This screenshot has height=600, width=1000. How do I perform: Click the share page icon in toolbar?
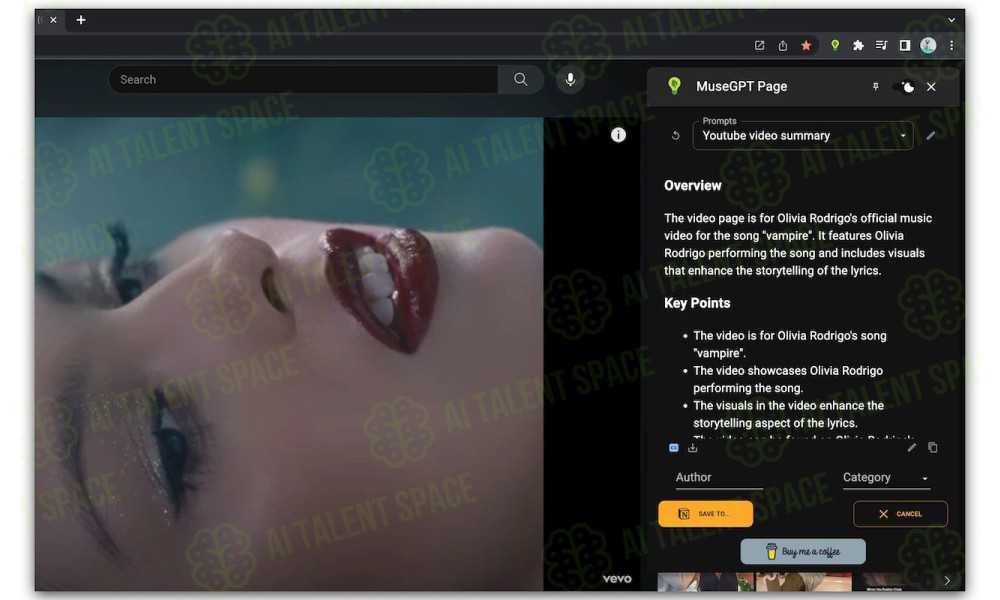(783, 45)
